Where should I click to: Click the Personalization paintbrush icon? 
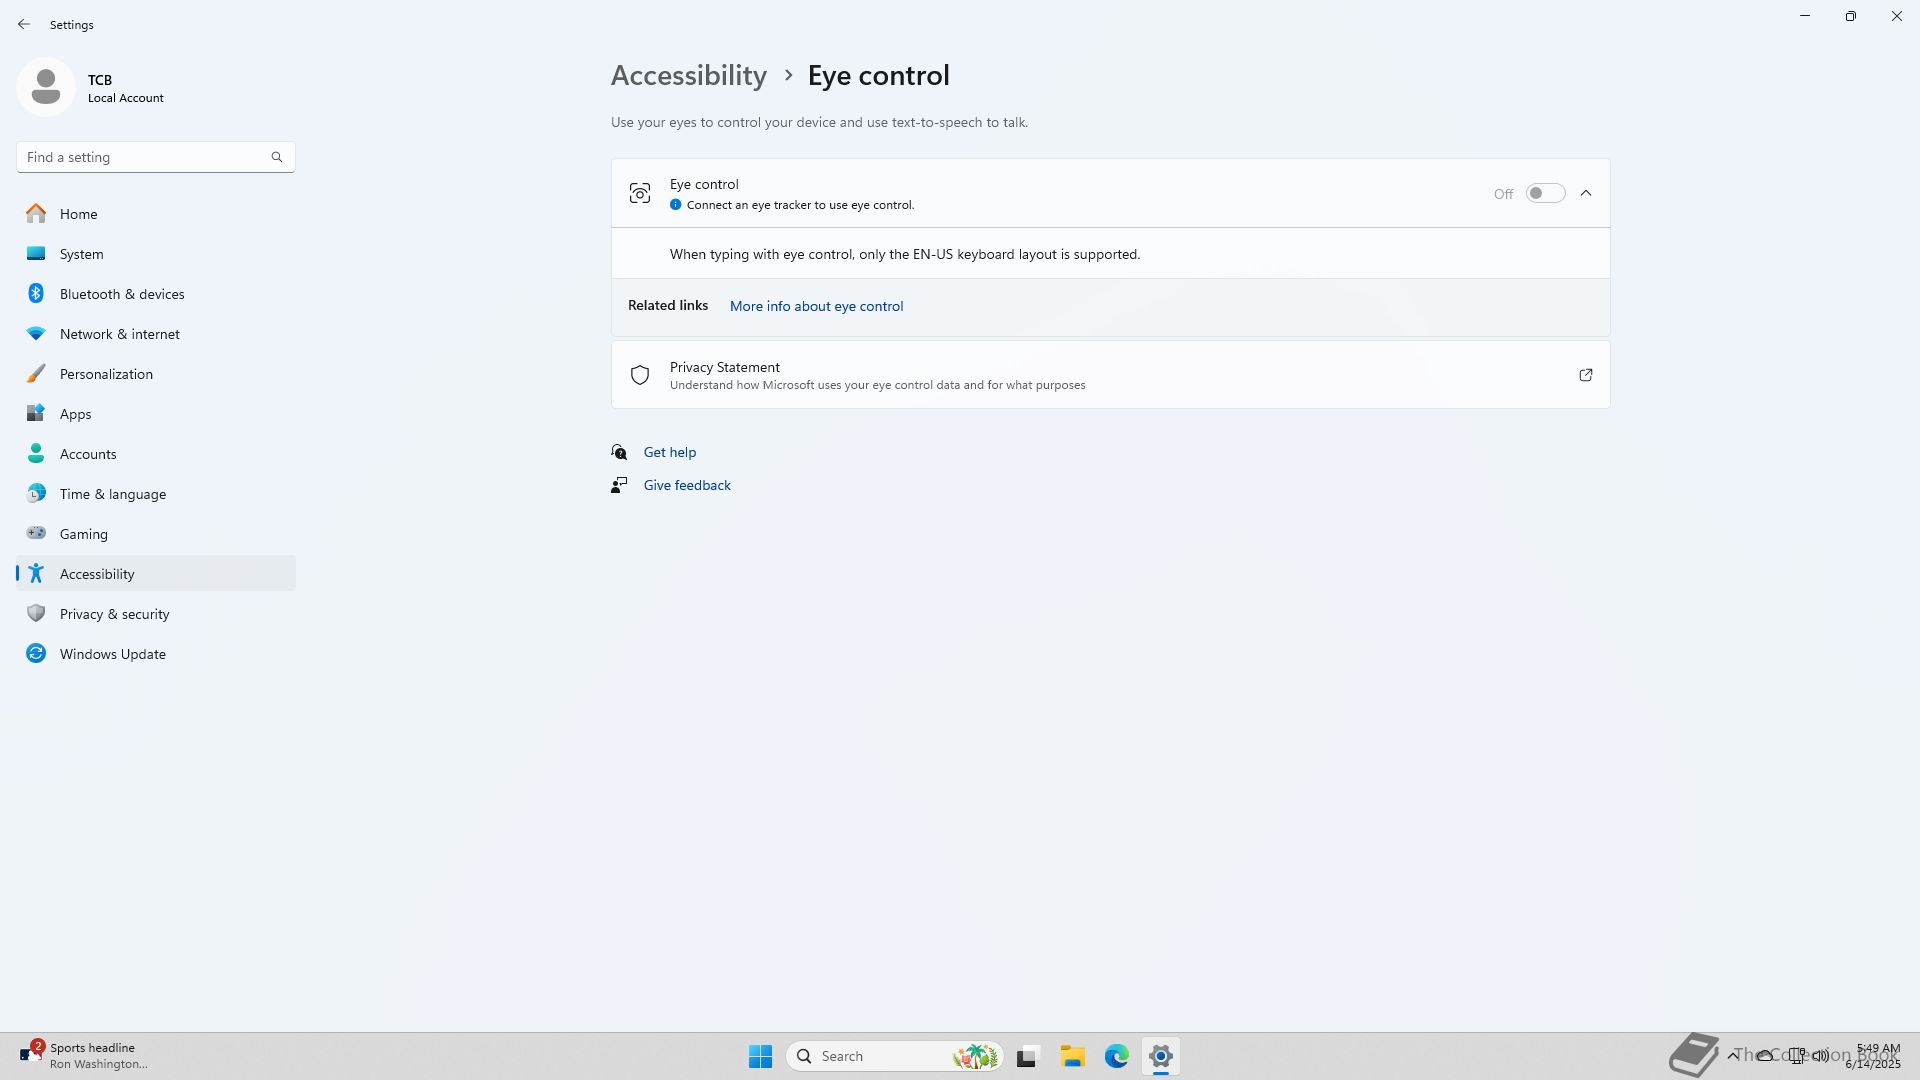pos(36,374)
